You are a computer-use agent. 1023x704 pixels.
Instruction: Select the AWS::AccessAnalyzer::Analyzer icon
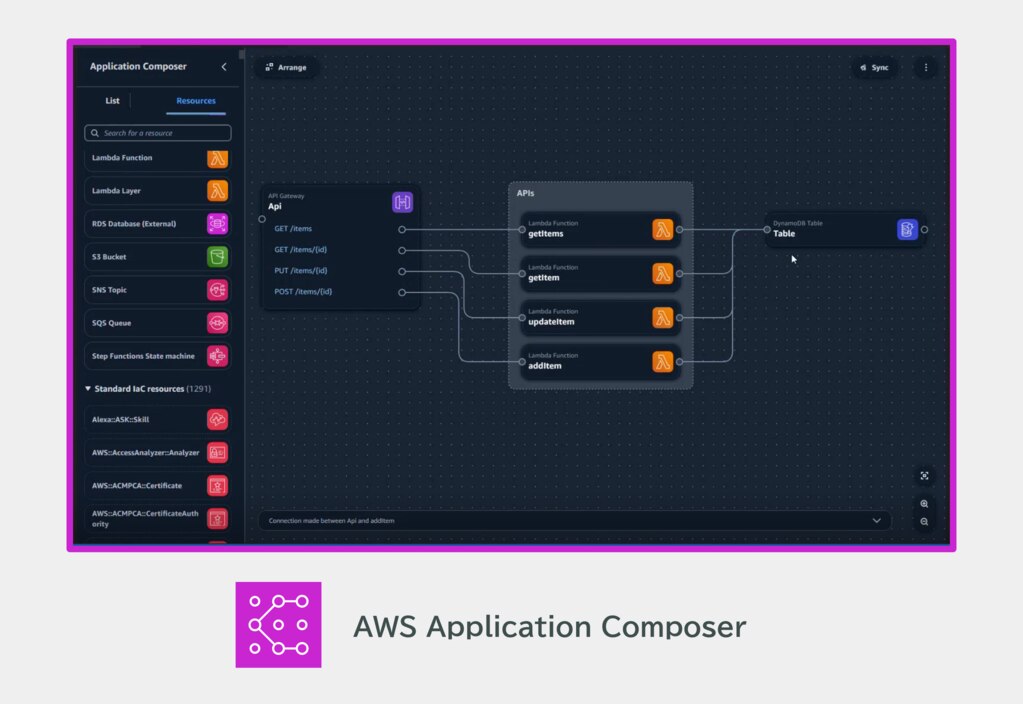[217, 453]
